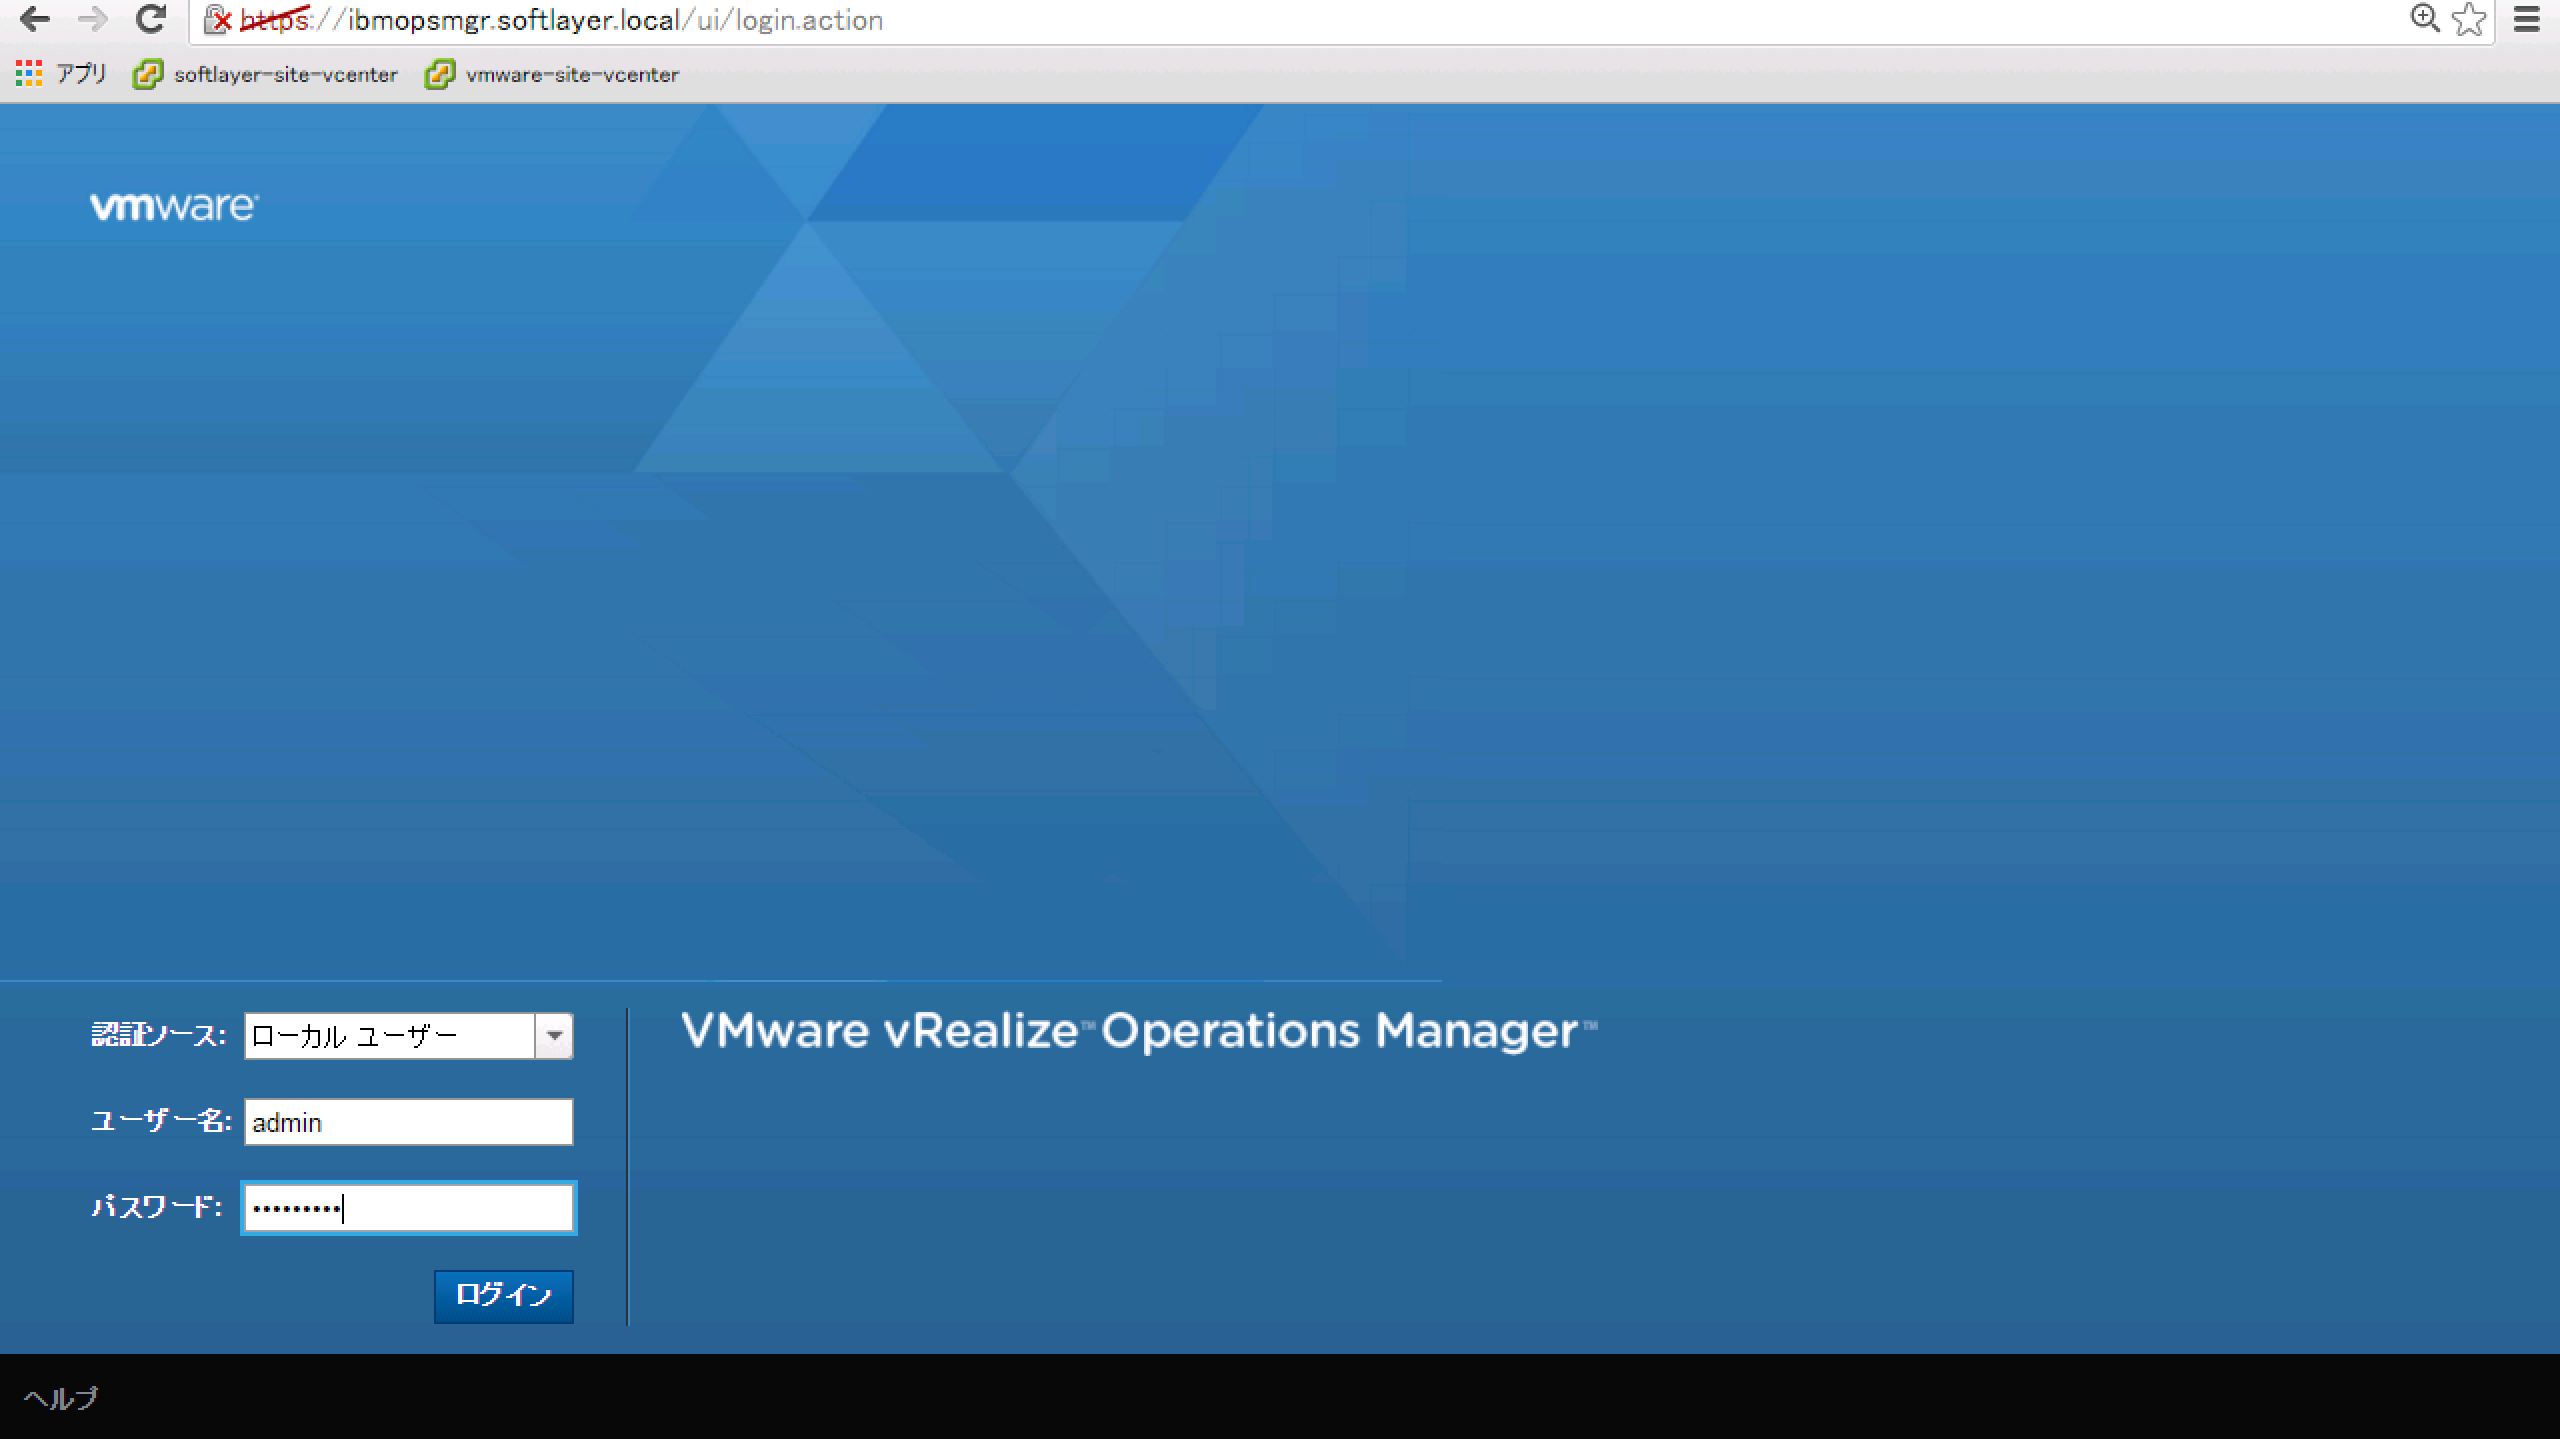
Task: Click the アプリ apps launcher icon
Action: click(28, 74)
